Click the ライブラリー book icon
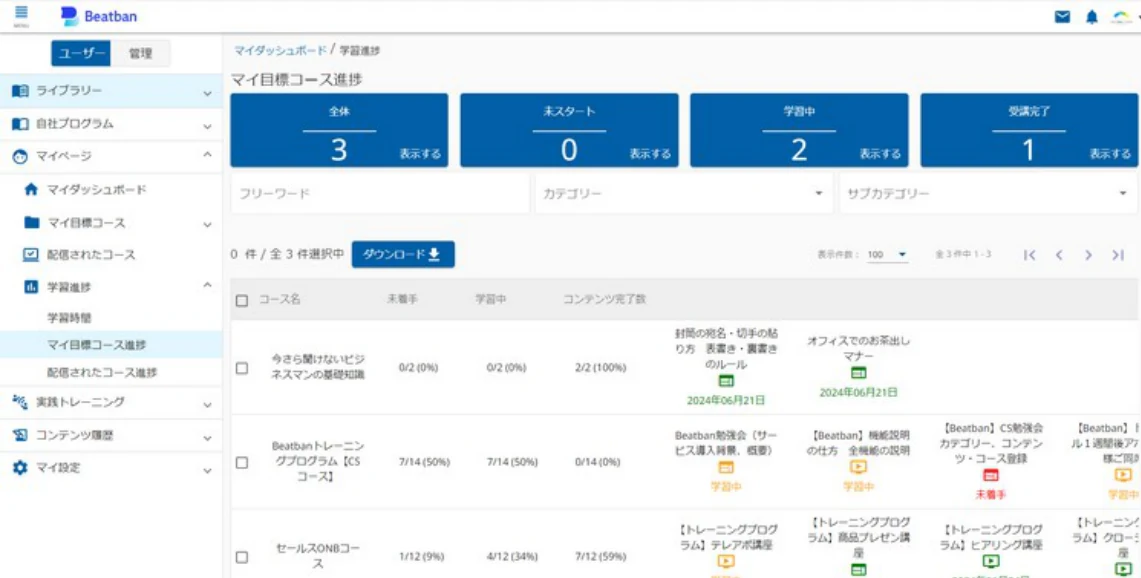1141x578 pixels. [x=20, y=91]
